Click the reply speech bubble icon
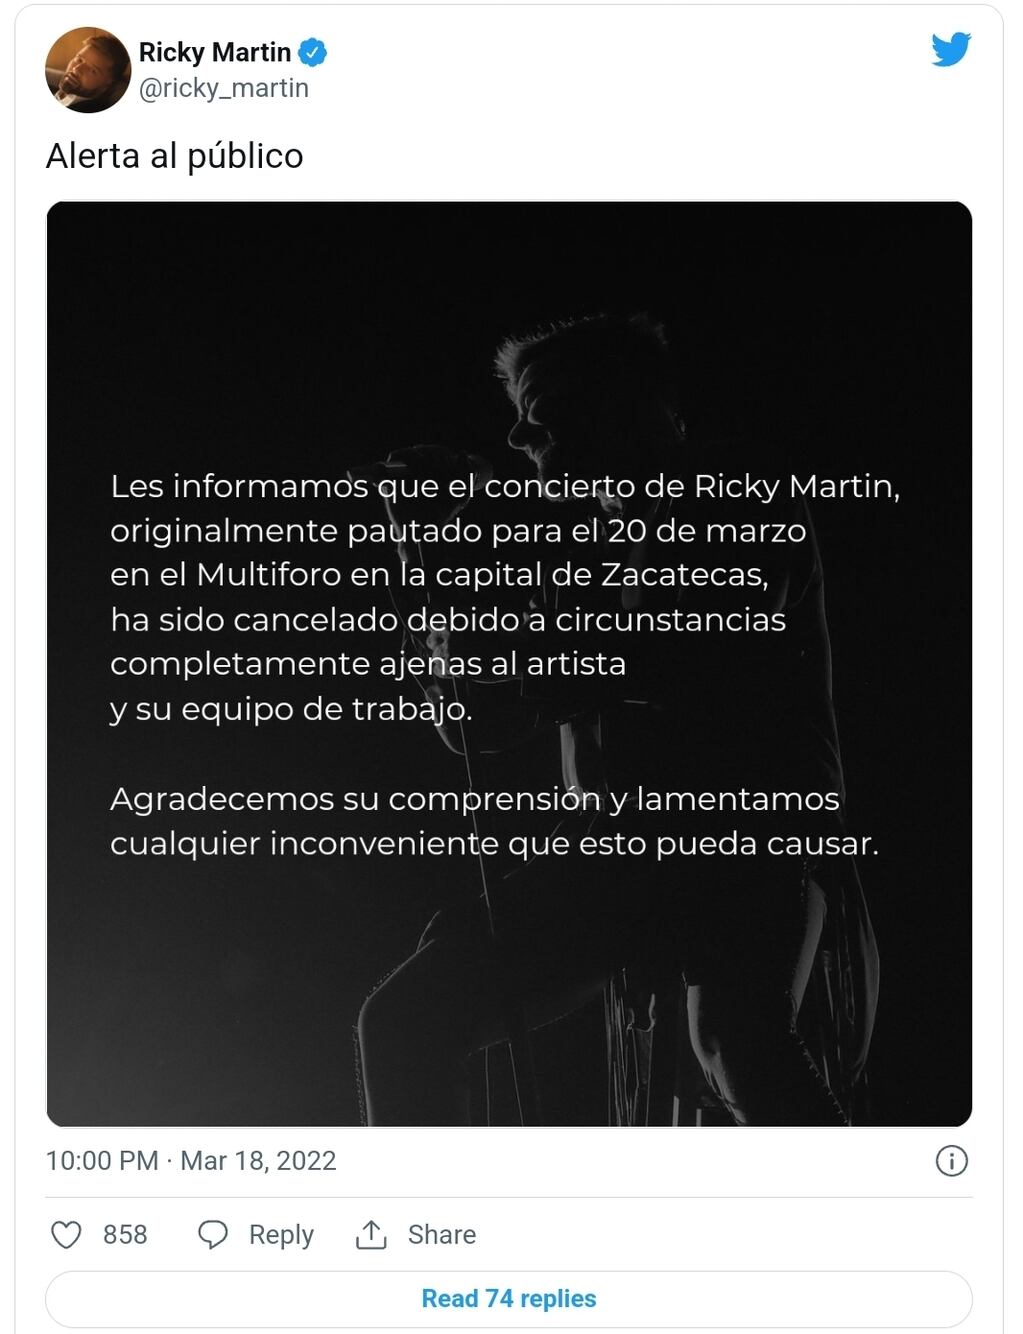 click(213, 1235)
